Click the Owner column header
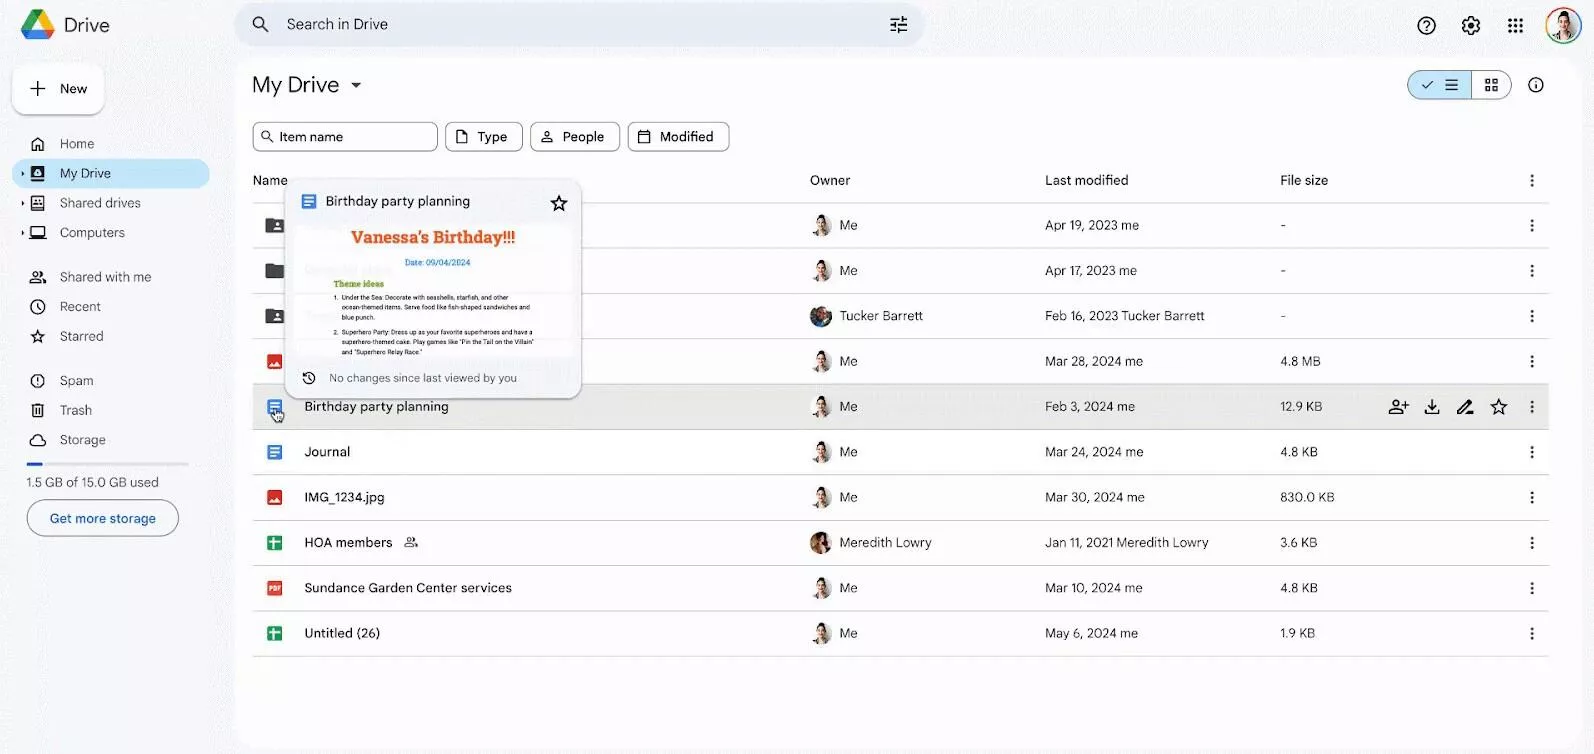This screenshot has width=1594, height=754. click(x=830, y=180)
